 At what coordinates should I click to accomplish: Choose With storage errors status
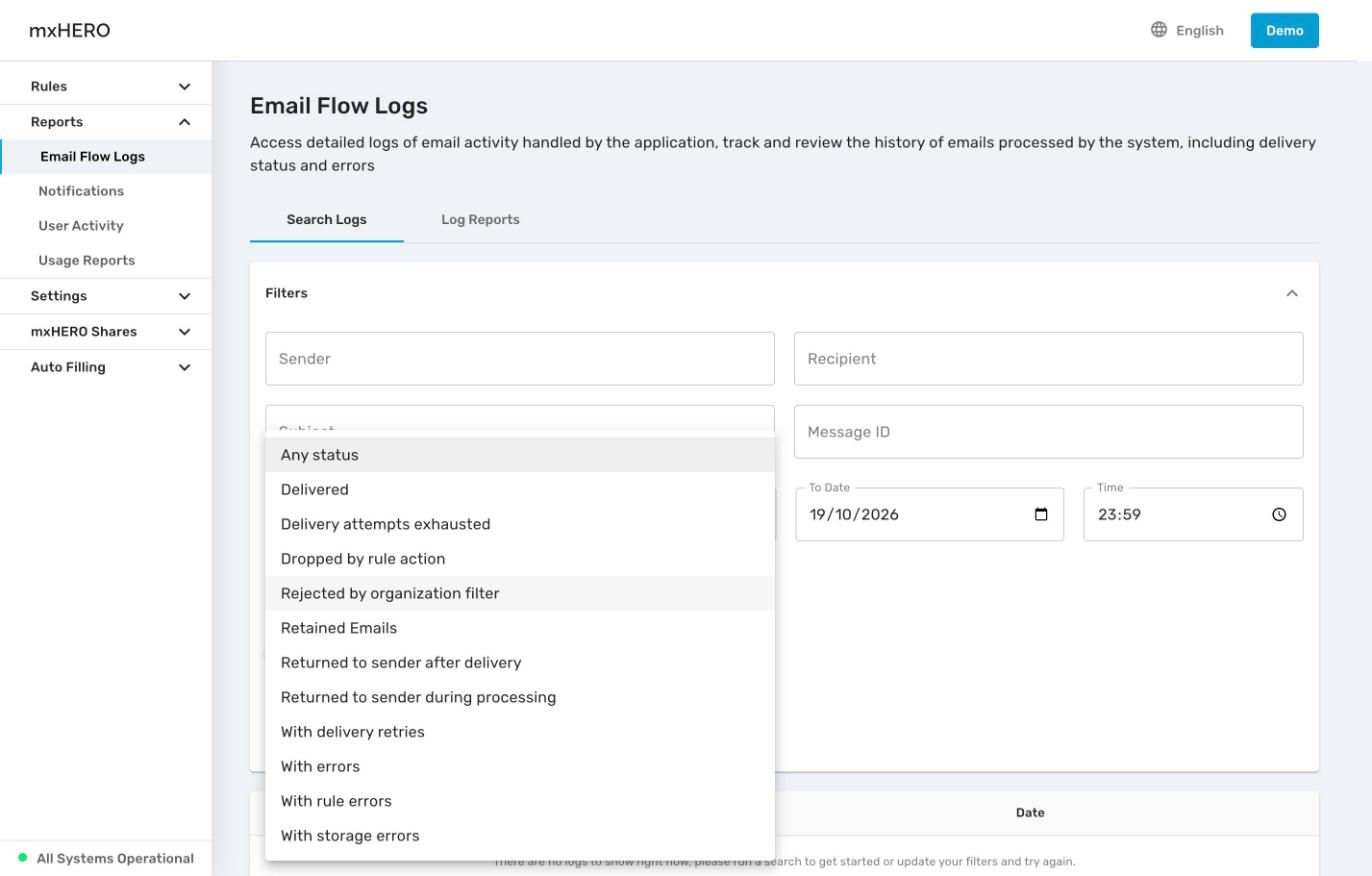click(520, 836)
